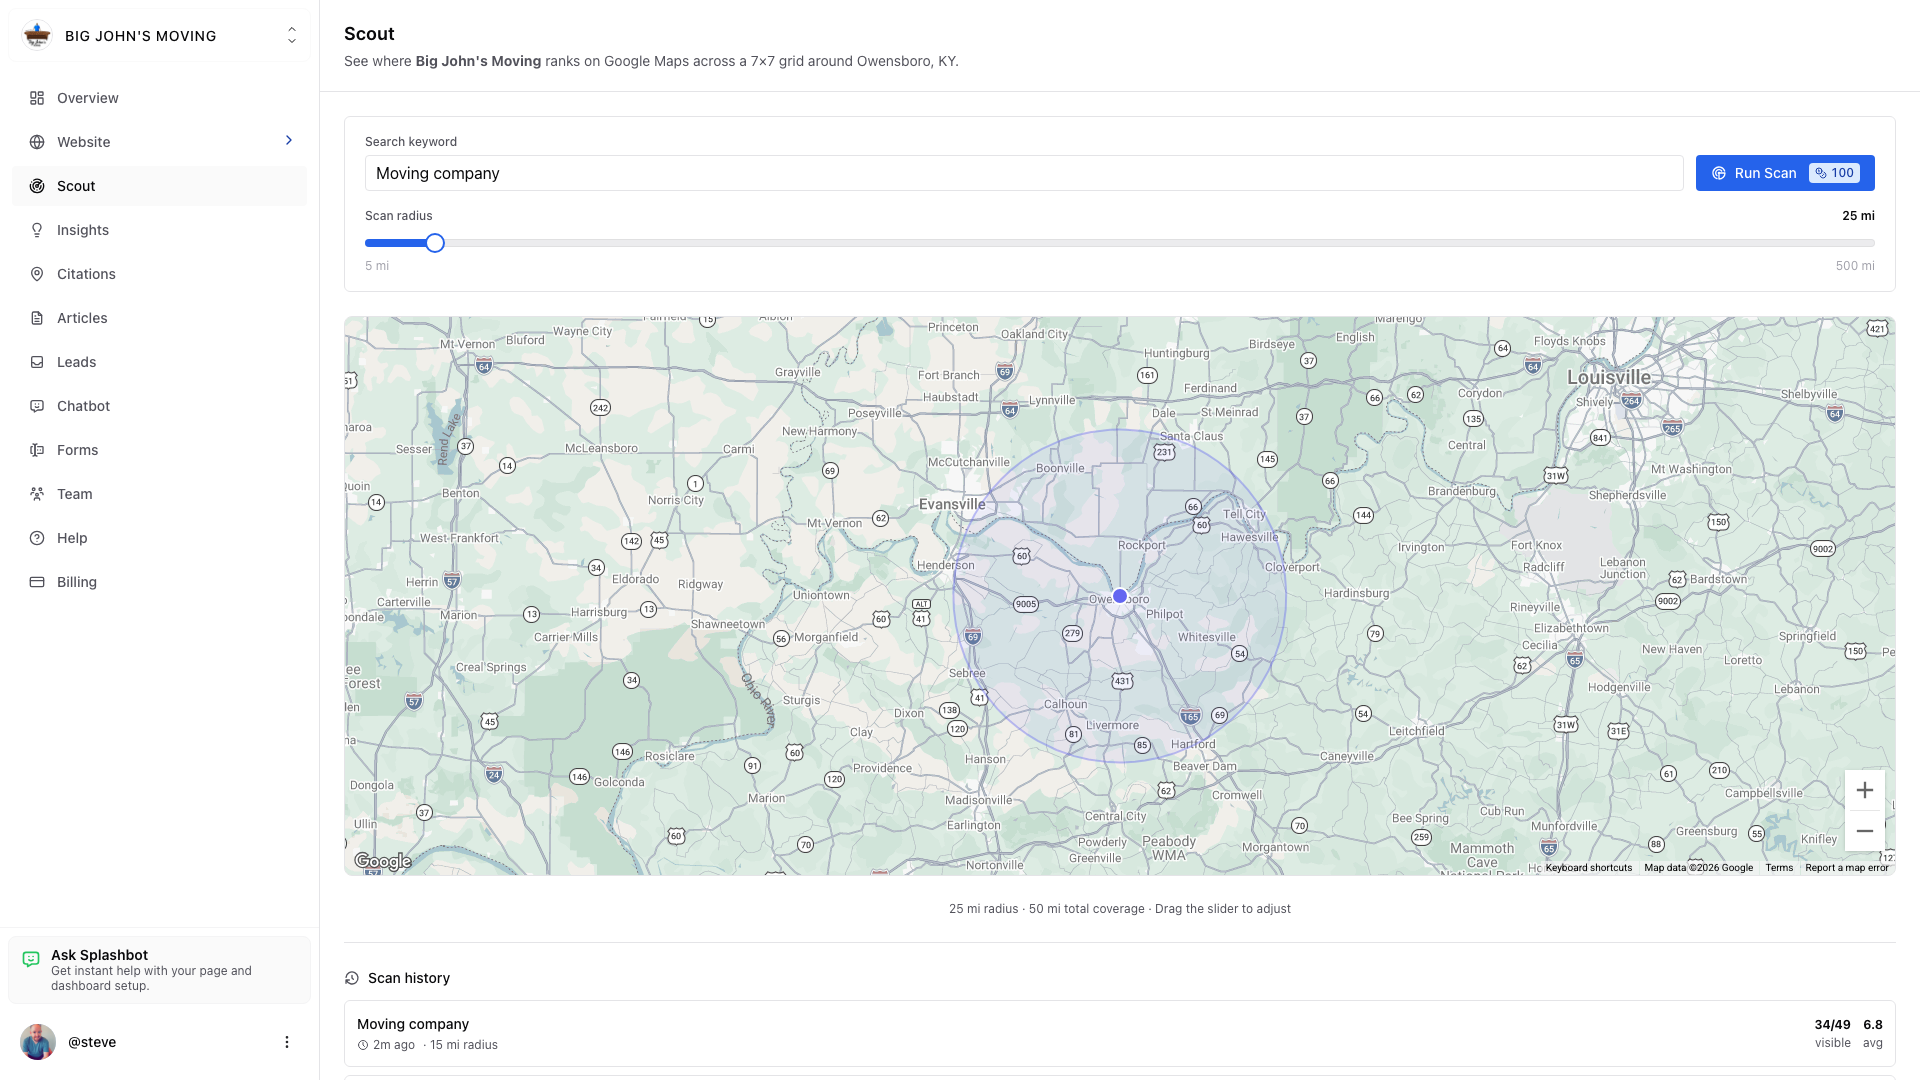Click the Ask Splashbot chat bubble icon
Image resolution: width=1920 pixels, height=1080 pixels.
pyautogui.click(x=33, y=958)
